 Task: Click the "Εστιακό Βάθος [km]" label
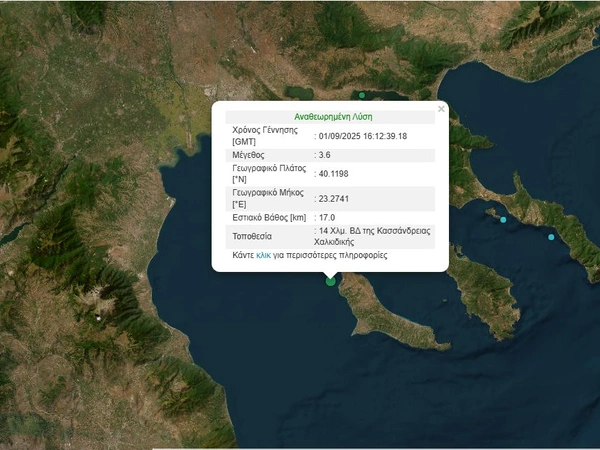click(x=269, y=217)
